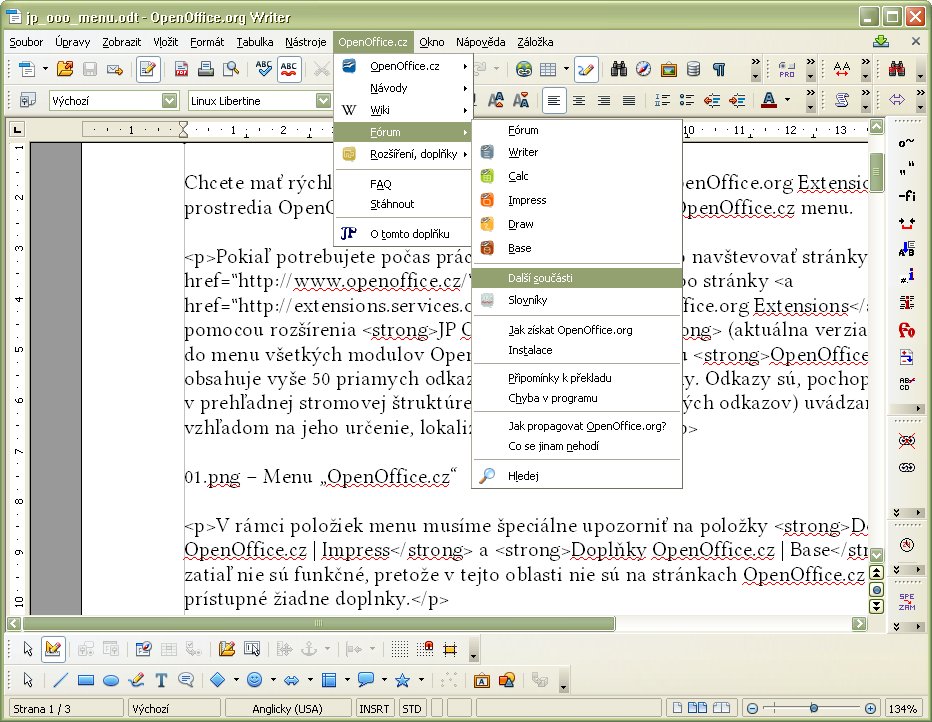Open Fontwork Gallery icon
Screen dimensions: 932x722
(x=481, y=680)
